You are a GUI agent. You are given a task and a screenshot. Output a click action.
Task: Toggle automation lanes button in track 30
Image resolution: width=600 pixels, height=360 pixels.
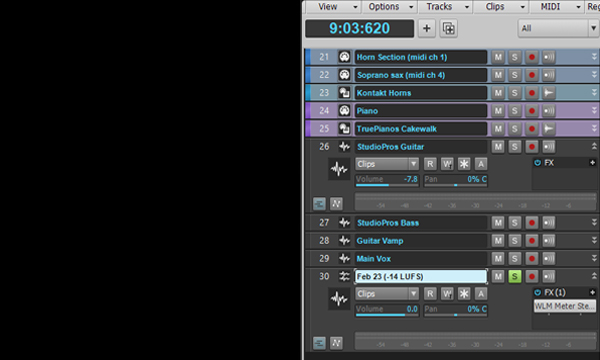[336, 343]
